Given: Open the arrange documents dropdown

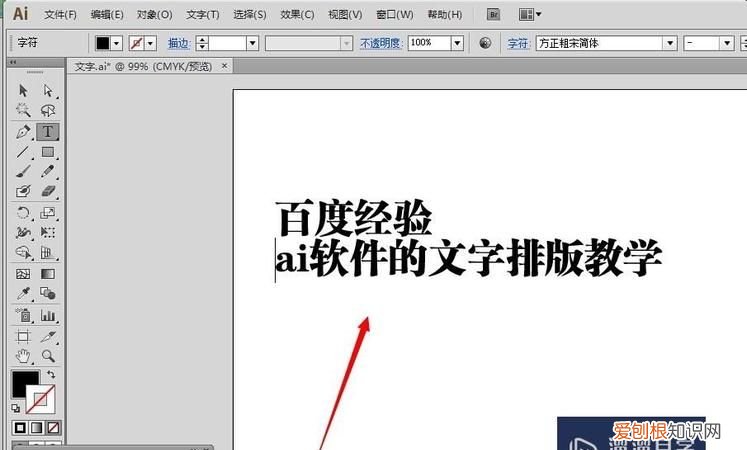Looking at the screenshot, I should [x=530, y=15].
